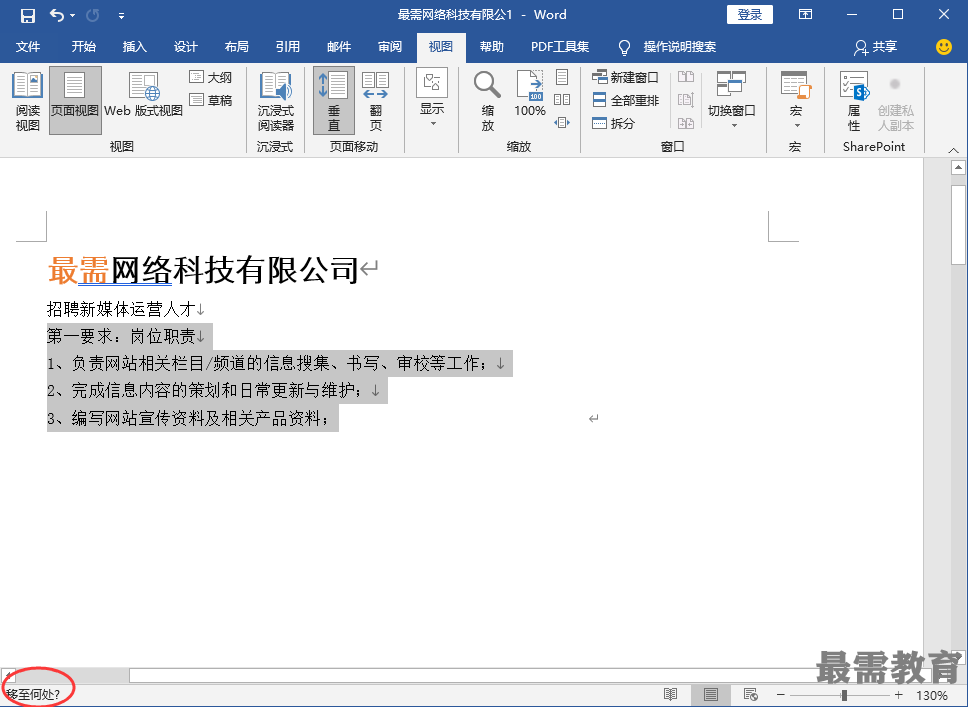Switch to 阅读视图 reading mode
Viewport: 968px width, 707px height.
(28, 101)
